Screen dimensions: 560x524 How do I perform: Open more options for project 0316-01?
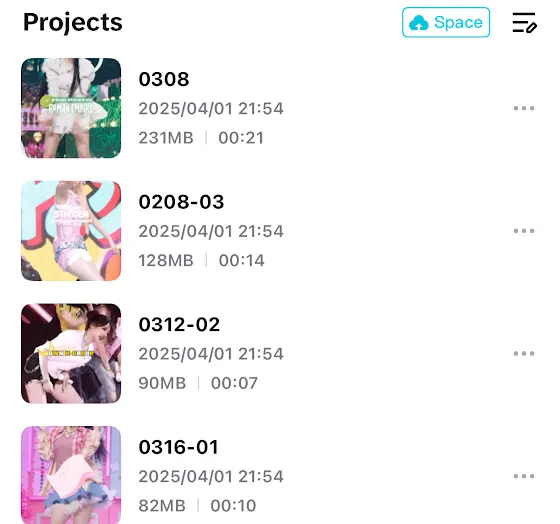(524, 476)
